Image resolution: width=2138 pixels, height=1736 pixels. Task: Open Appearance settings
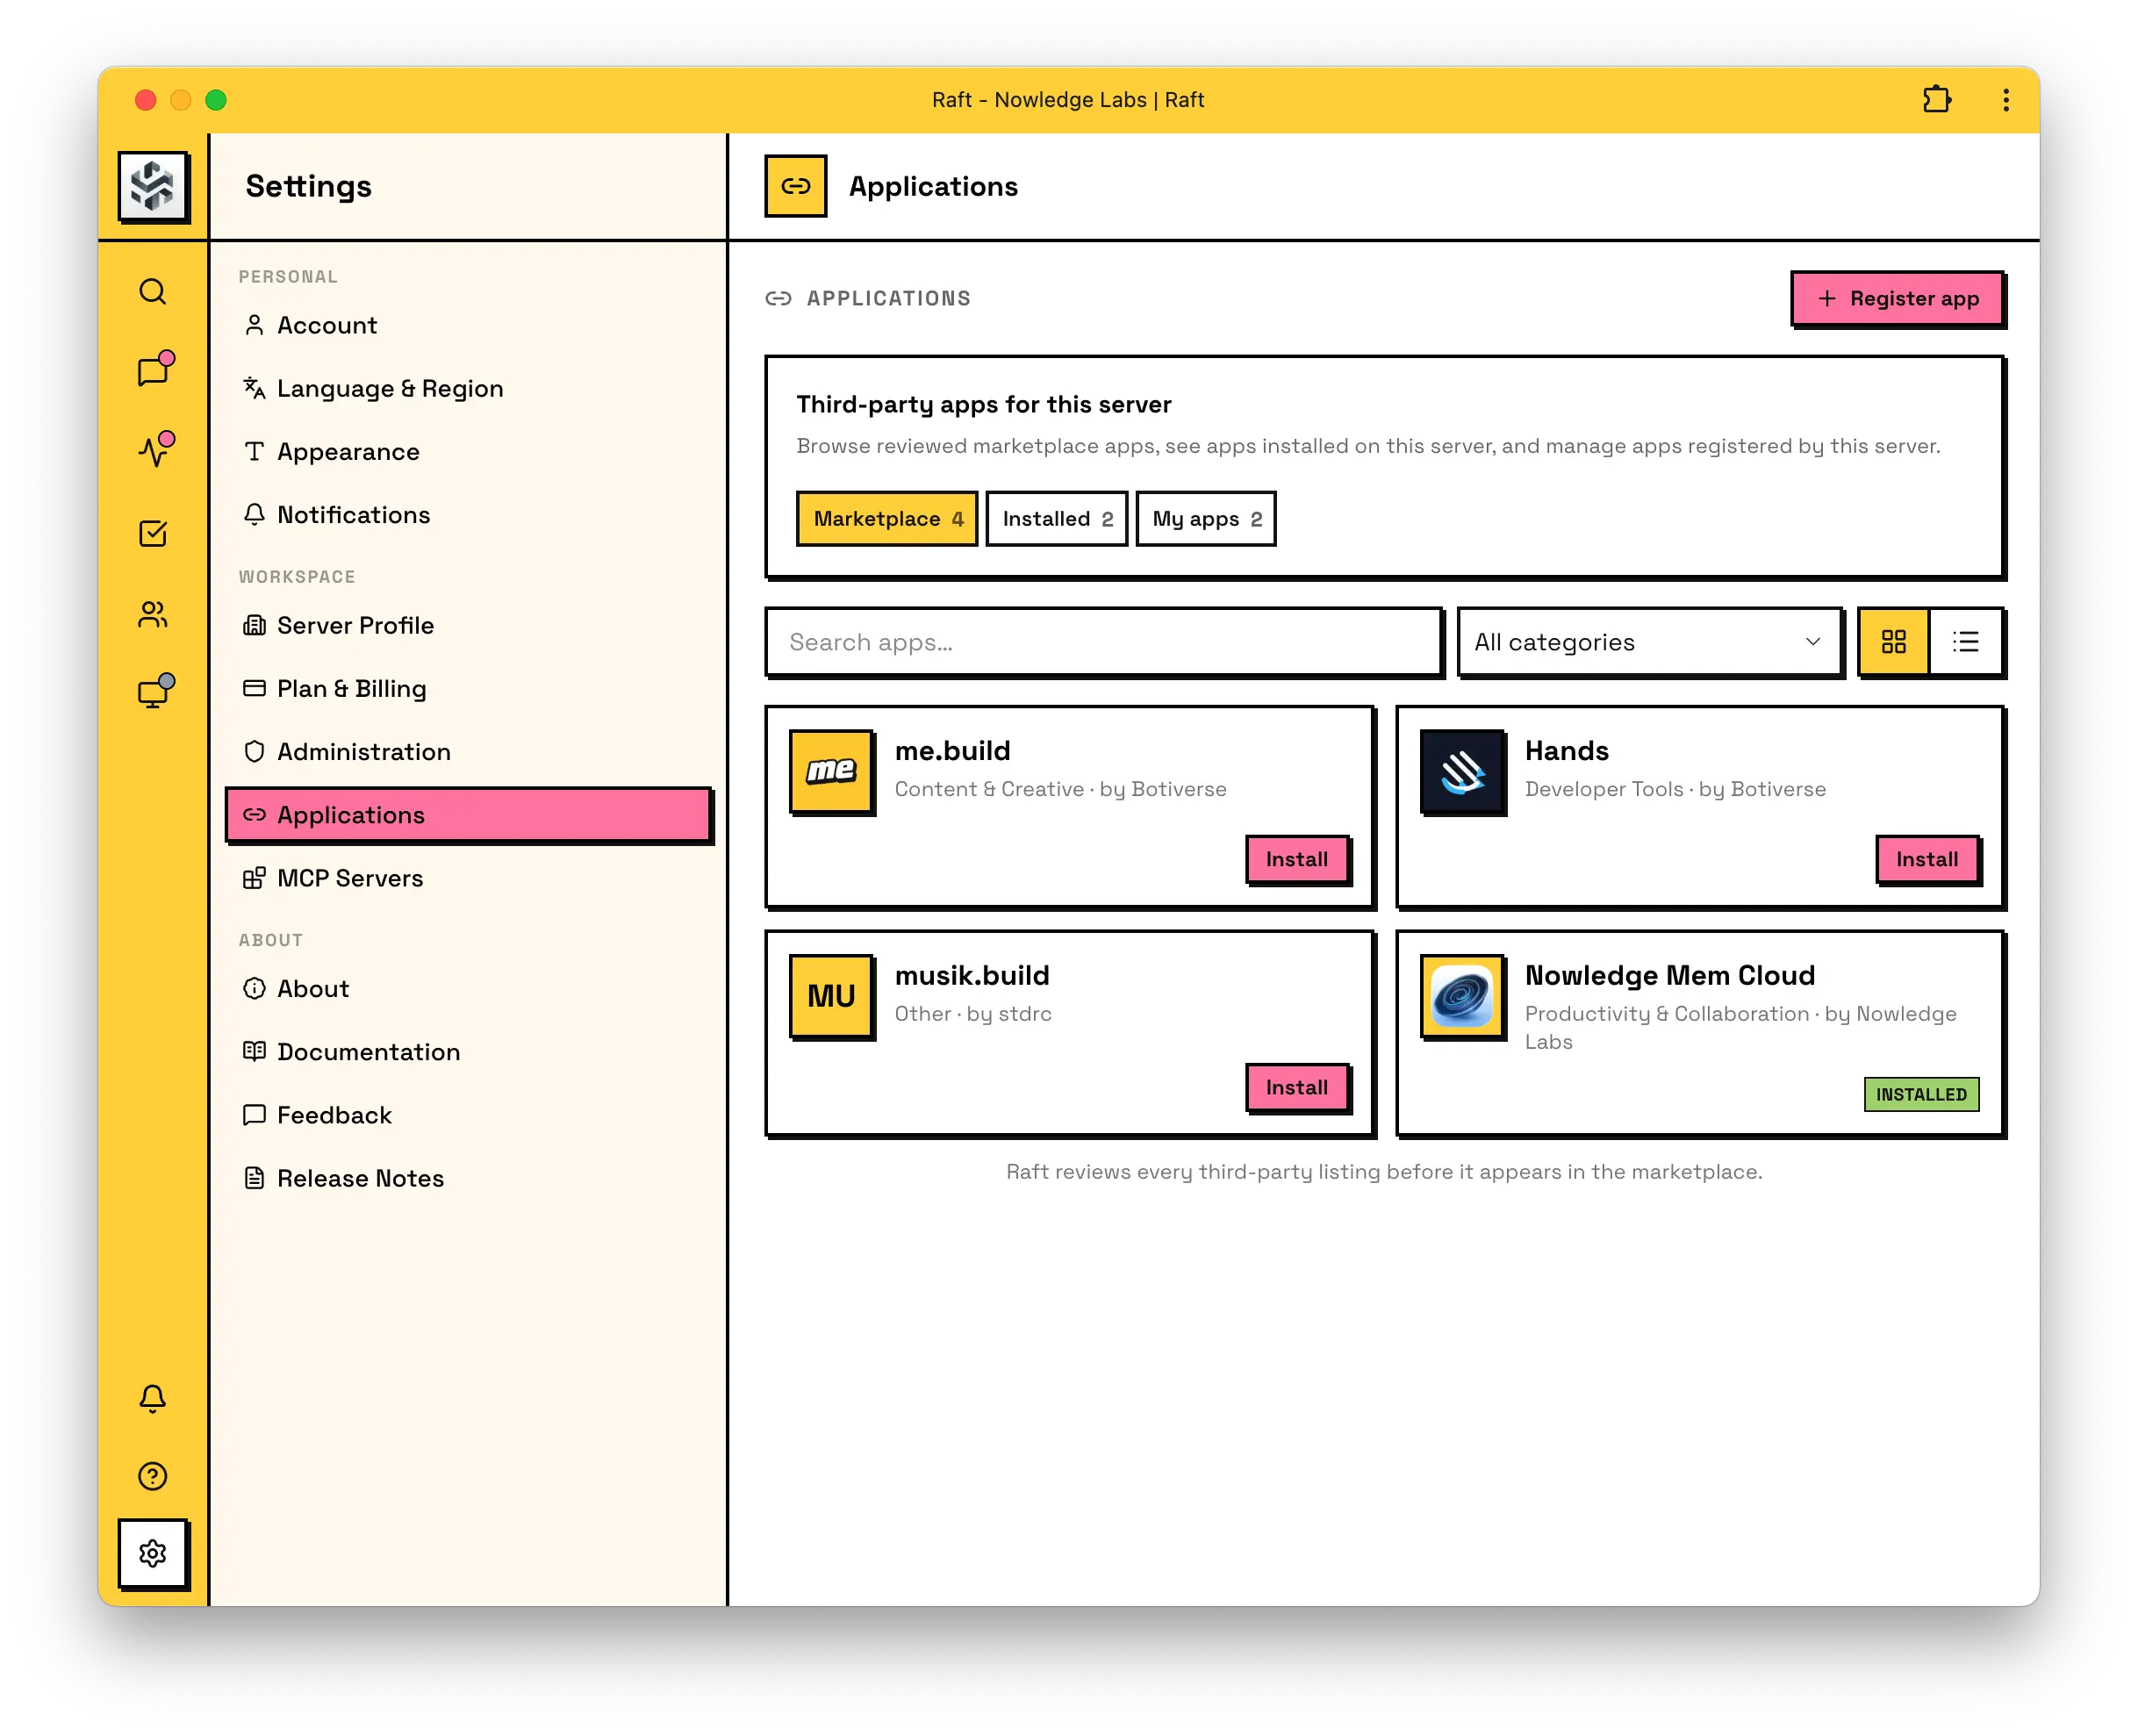(x=468, y=451)
